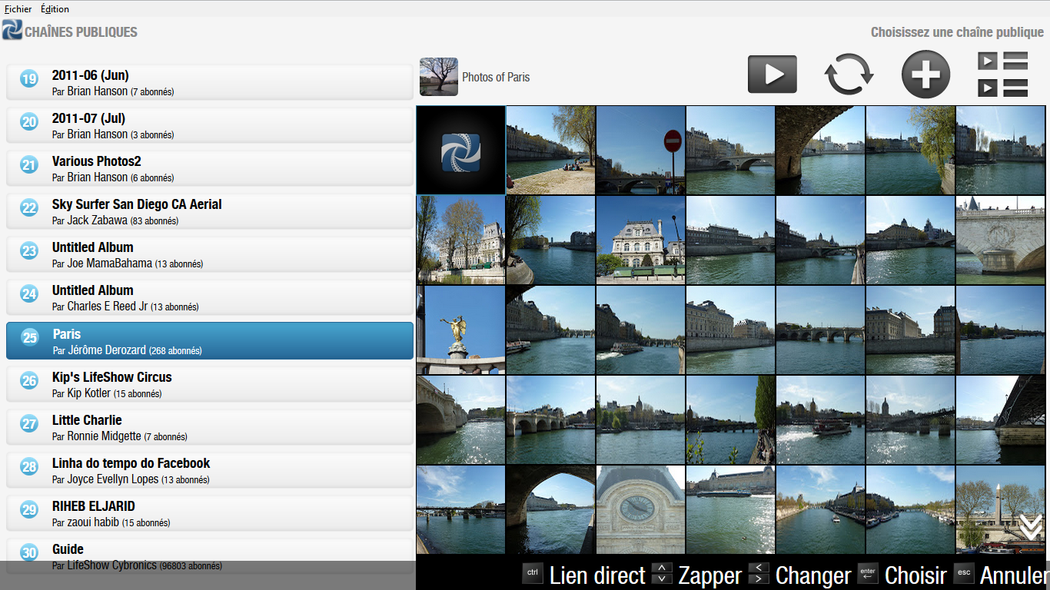The width and height of the screenshot is (1050, 590).
Task: Click the plus subscribe icon
Action: (x=926, y=75)
